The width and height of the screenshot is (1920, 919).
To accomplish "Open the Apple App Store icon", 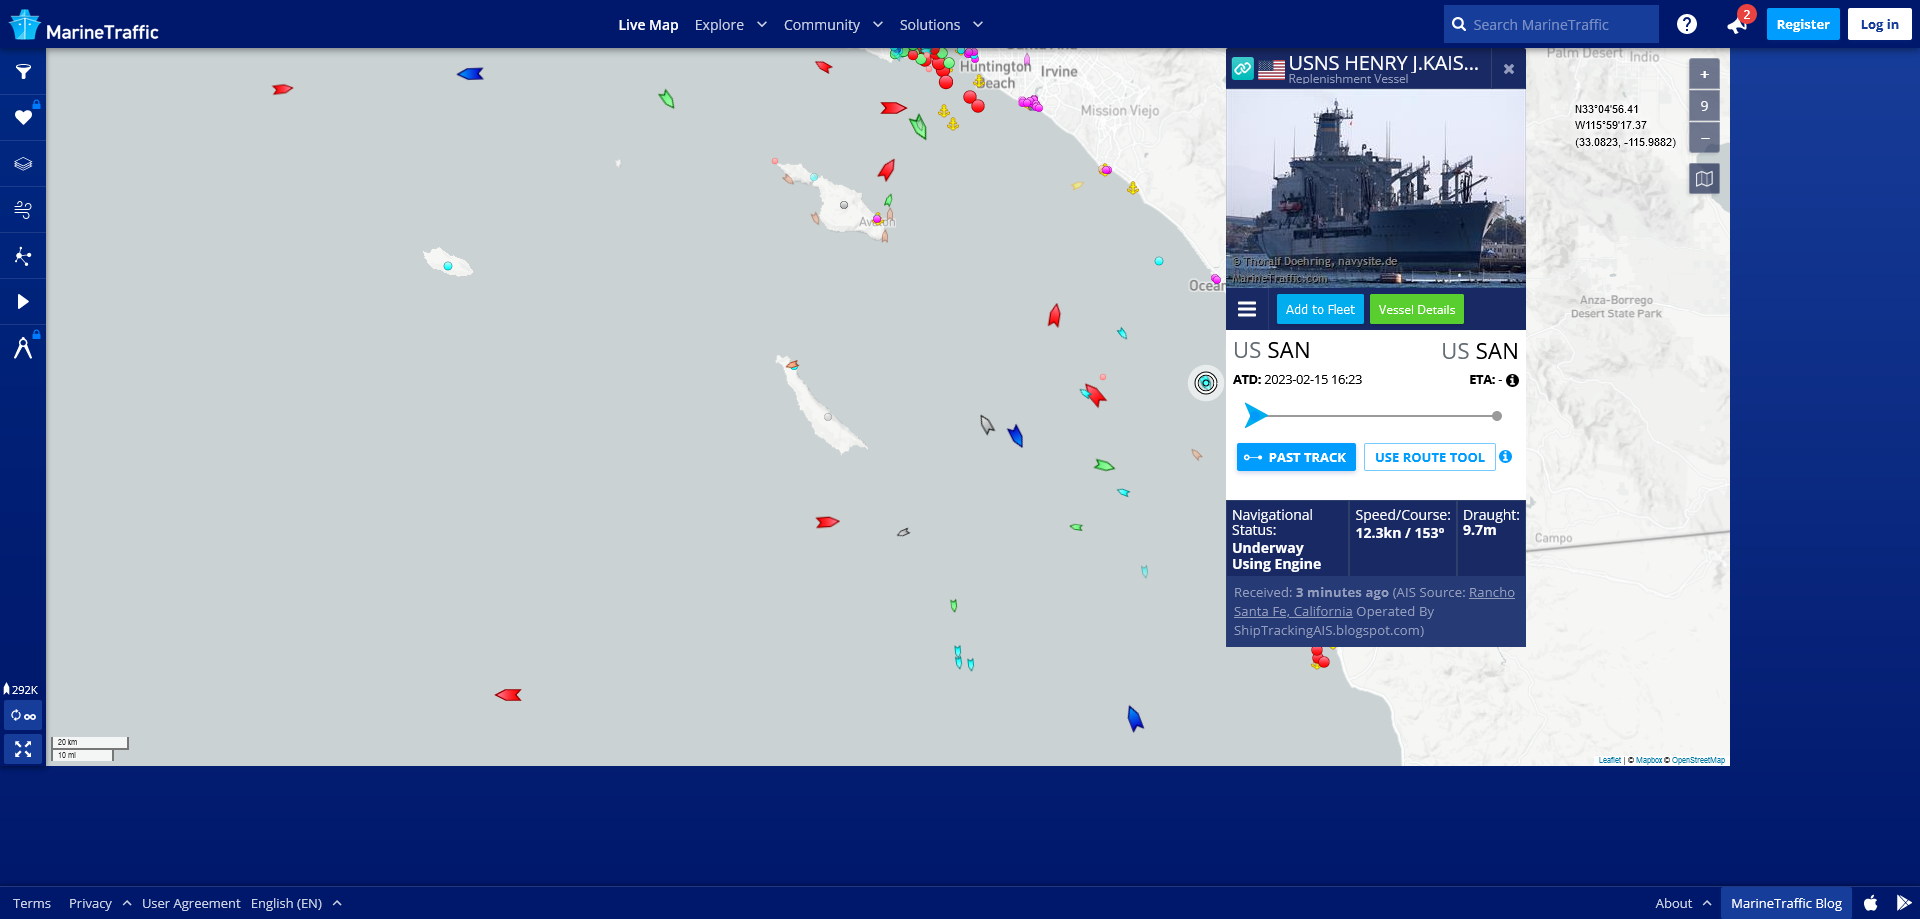I will 1870,903.
